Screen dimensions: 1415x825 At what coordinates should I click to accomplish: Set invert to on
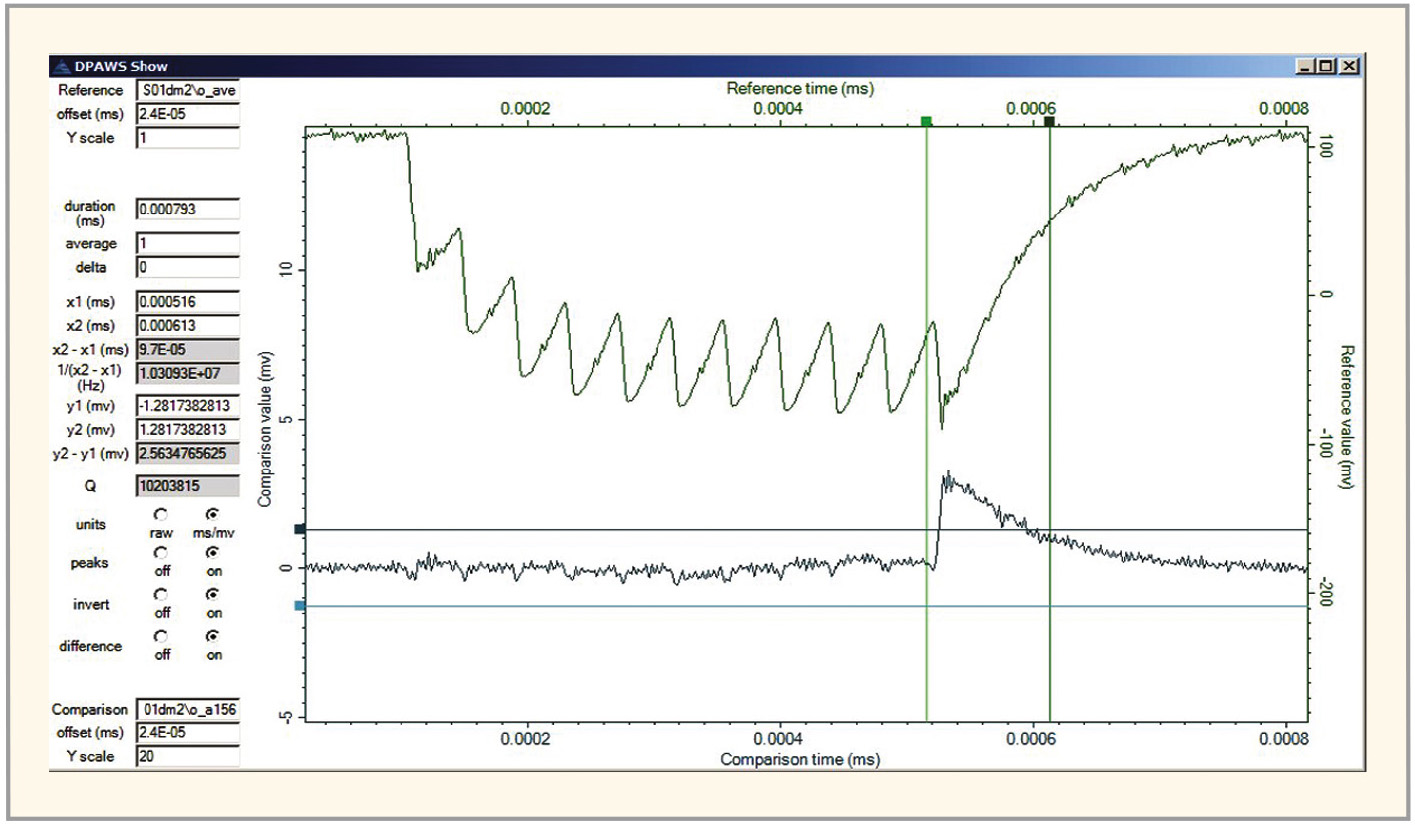click(211, 592)
